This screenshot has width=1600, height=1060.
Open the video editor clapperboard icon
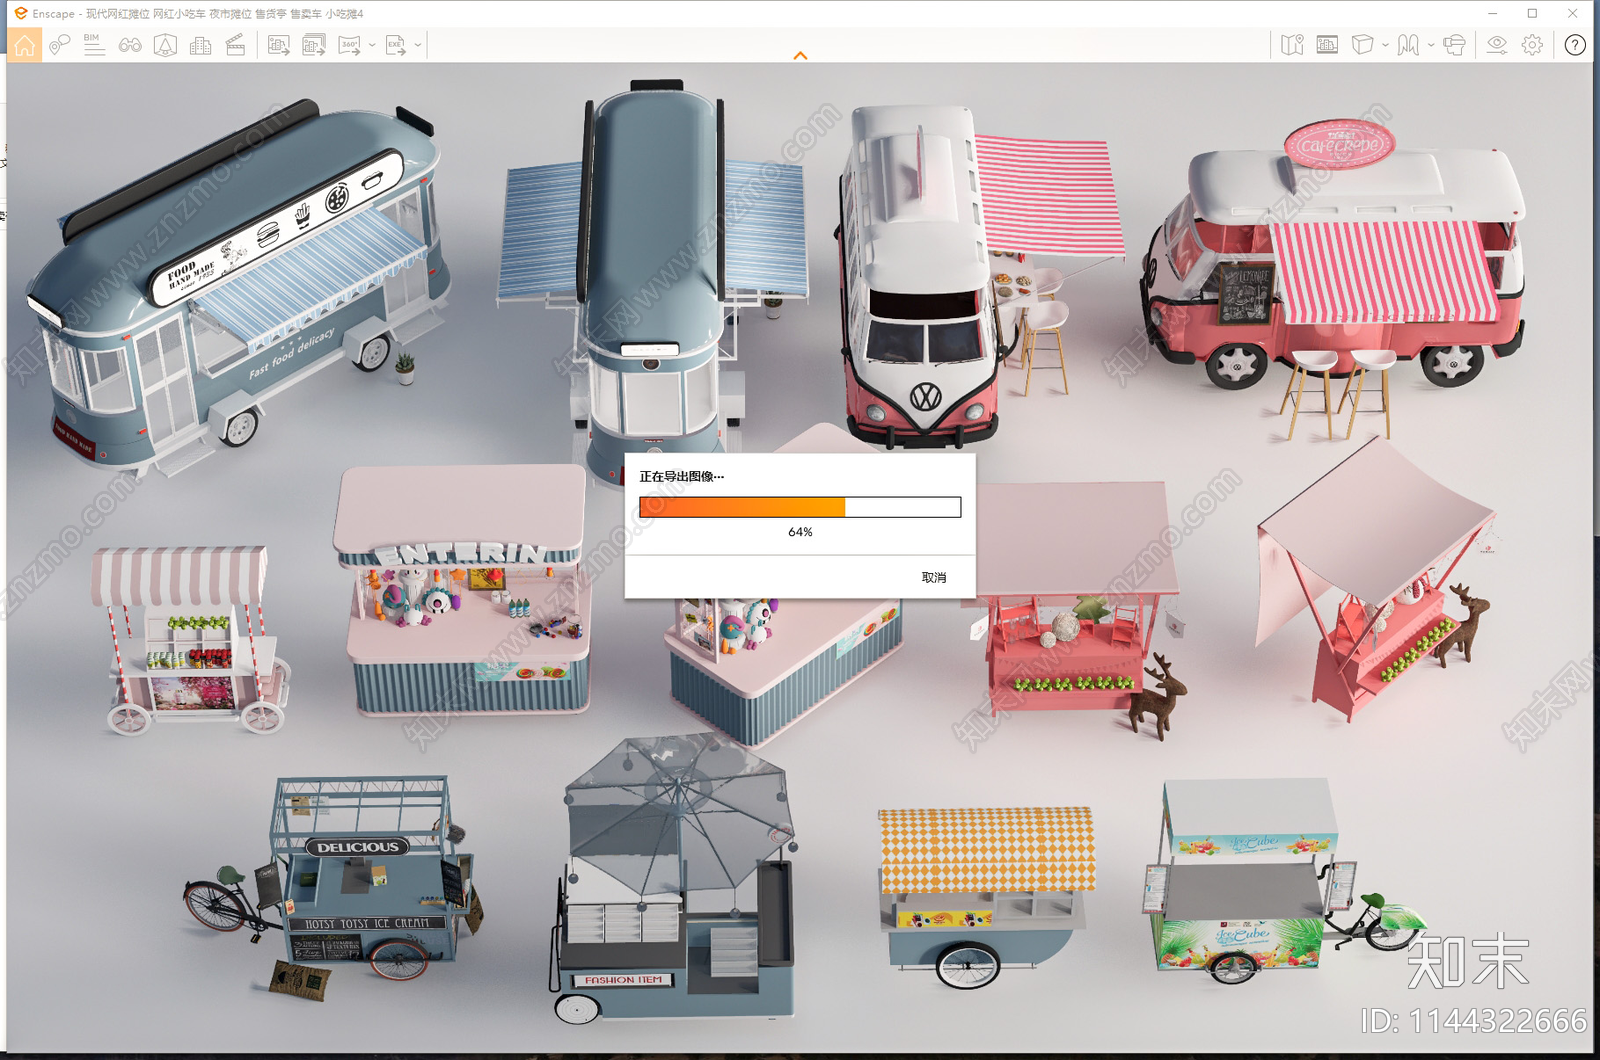[x=235, y=45]
